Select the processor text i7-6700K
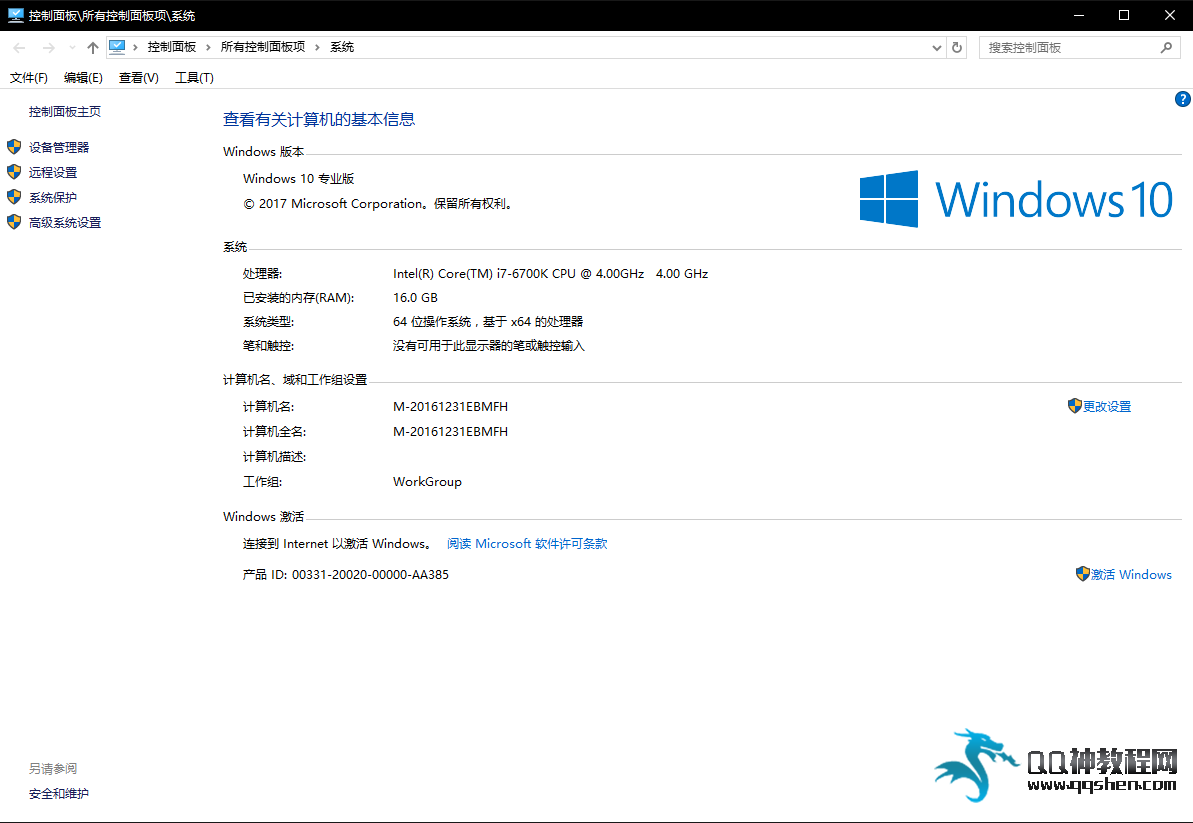1193x823 pixels. click(551, 274)
